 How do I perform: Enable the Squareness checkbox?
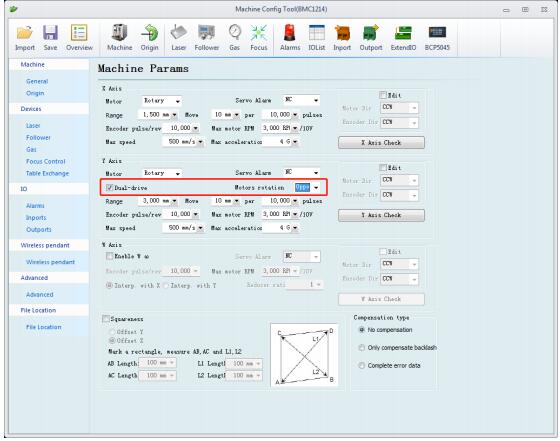coord(106,319)
